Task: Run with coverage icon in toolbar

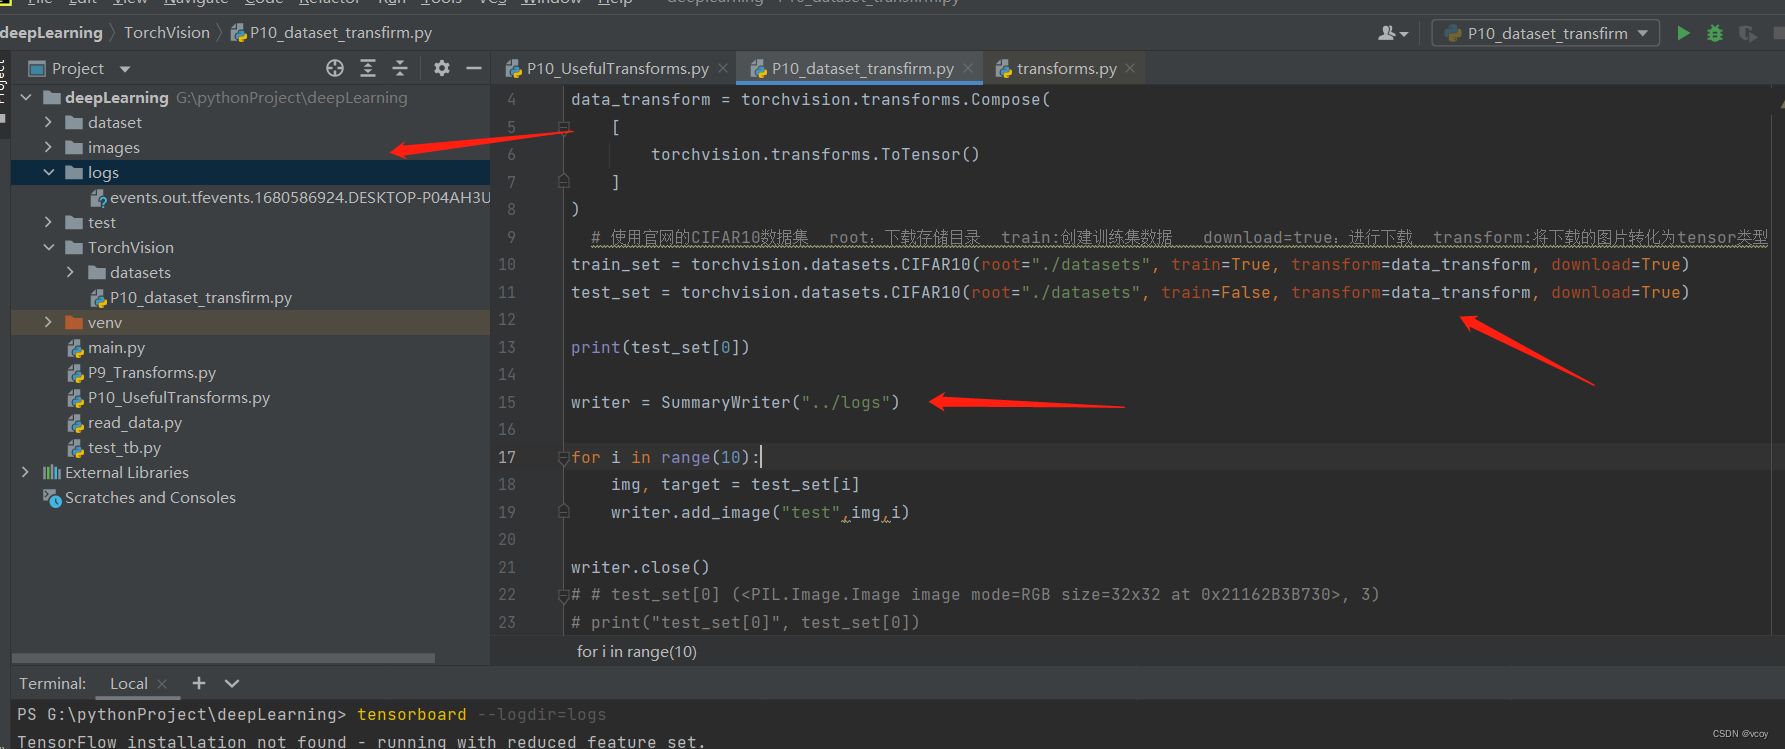Action: point(1747,33)
